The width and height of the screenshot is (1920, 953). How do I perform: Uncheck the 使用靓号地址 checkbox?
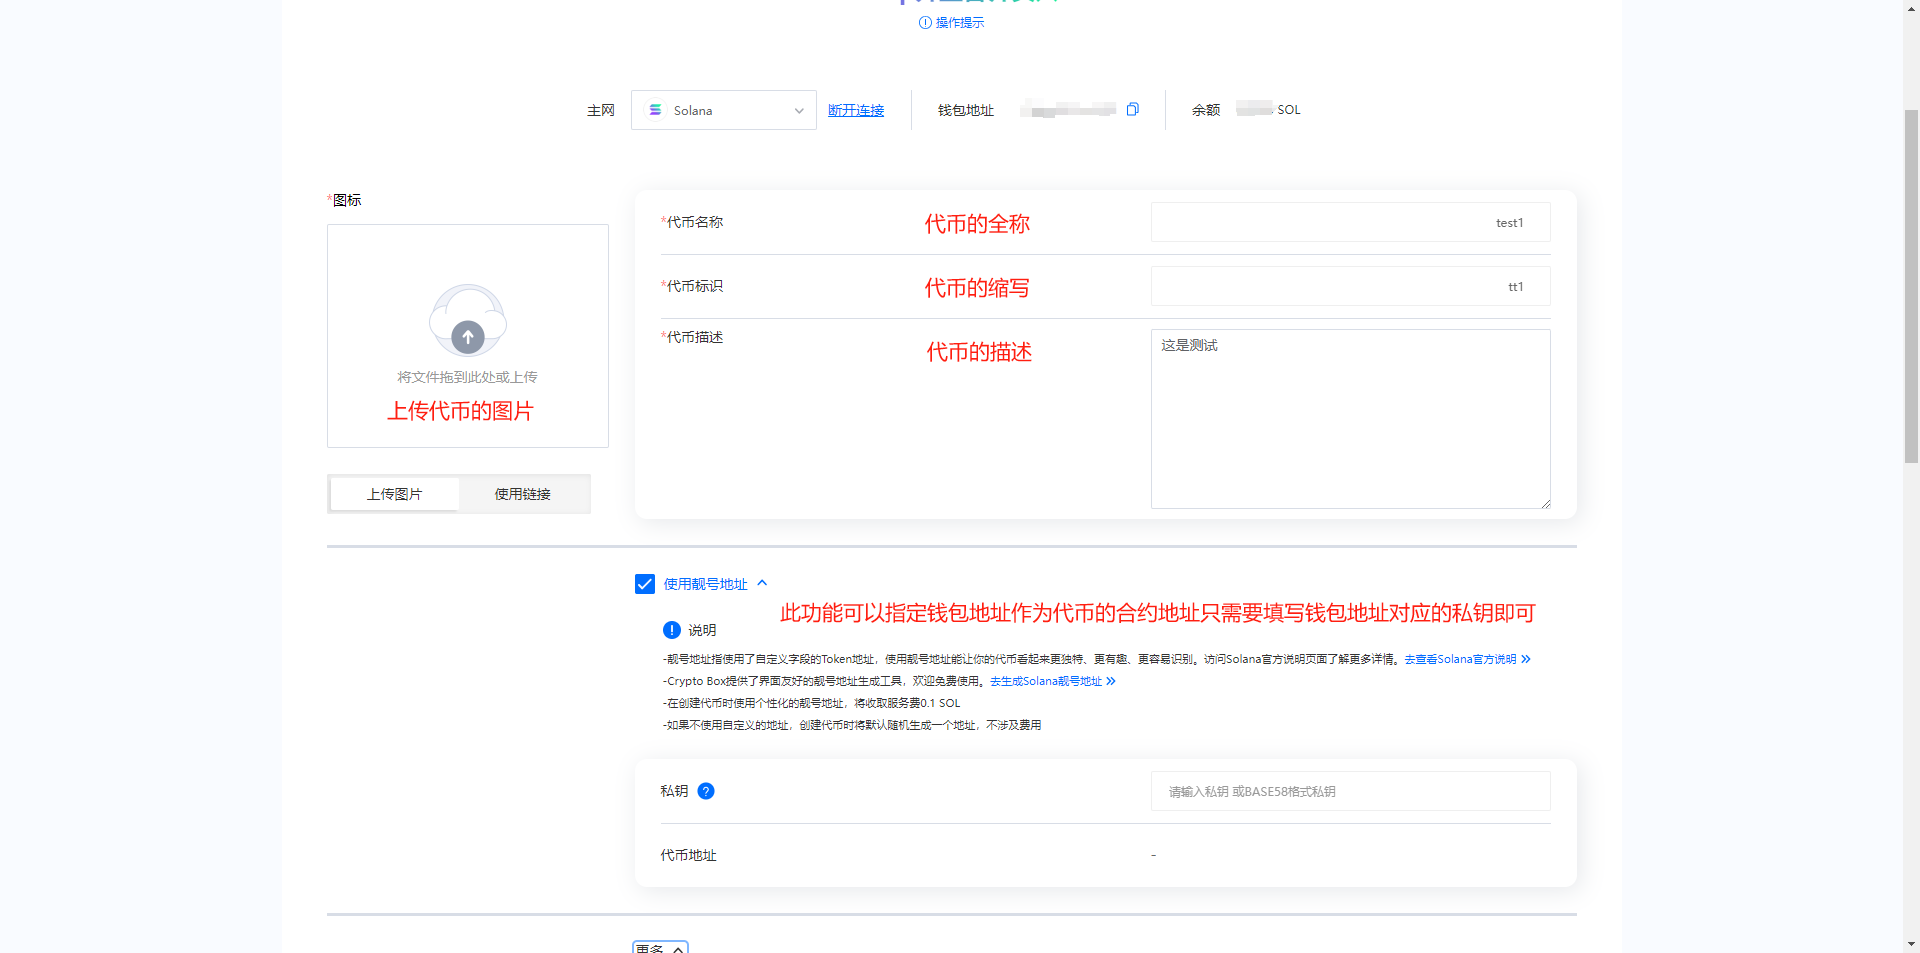[x=645, y=584]
